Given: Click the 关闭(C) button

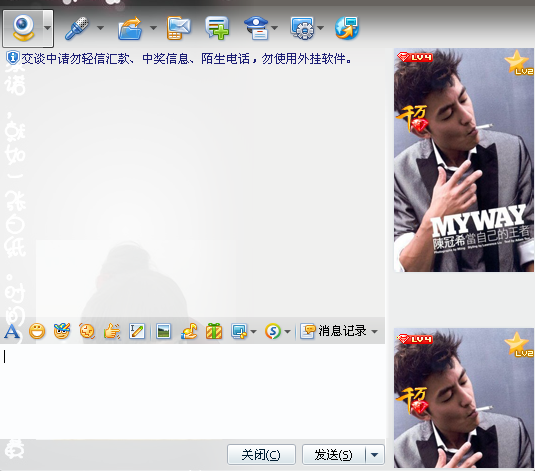Looking at the screenshot, I should pos(261,455).
